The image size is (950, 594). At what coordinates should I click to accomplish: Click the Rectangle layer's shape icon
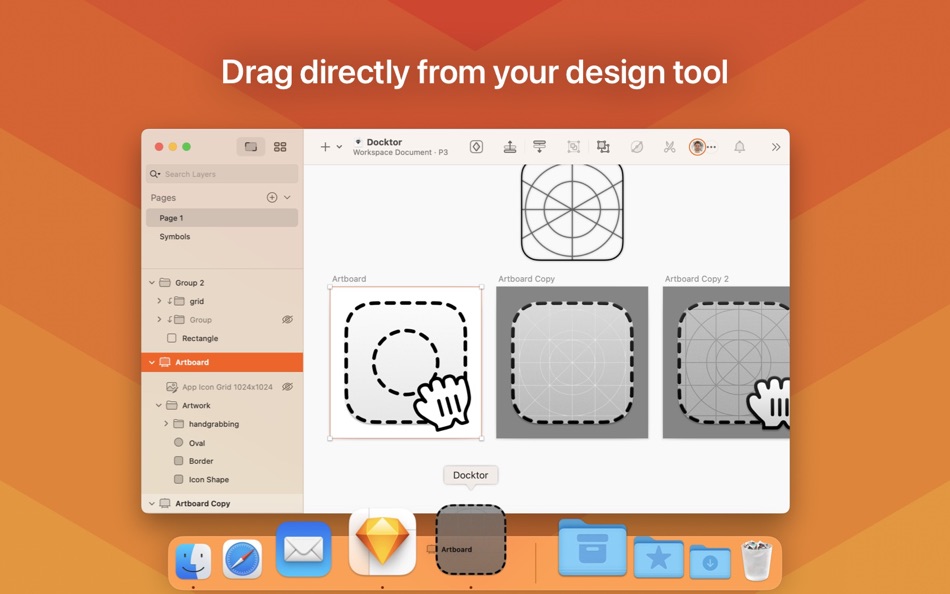pos(172,338)
